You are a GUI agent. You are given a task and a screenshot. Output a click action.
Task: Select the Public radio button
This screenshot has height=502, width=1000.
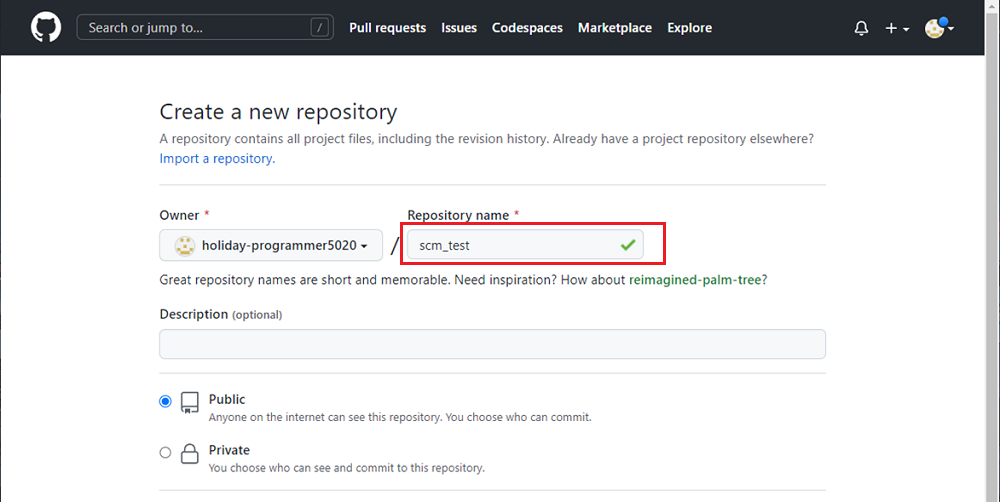(x=165, y=401)
